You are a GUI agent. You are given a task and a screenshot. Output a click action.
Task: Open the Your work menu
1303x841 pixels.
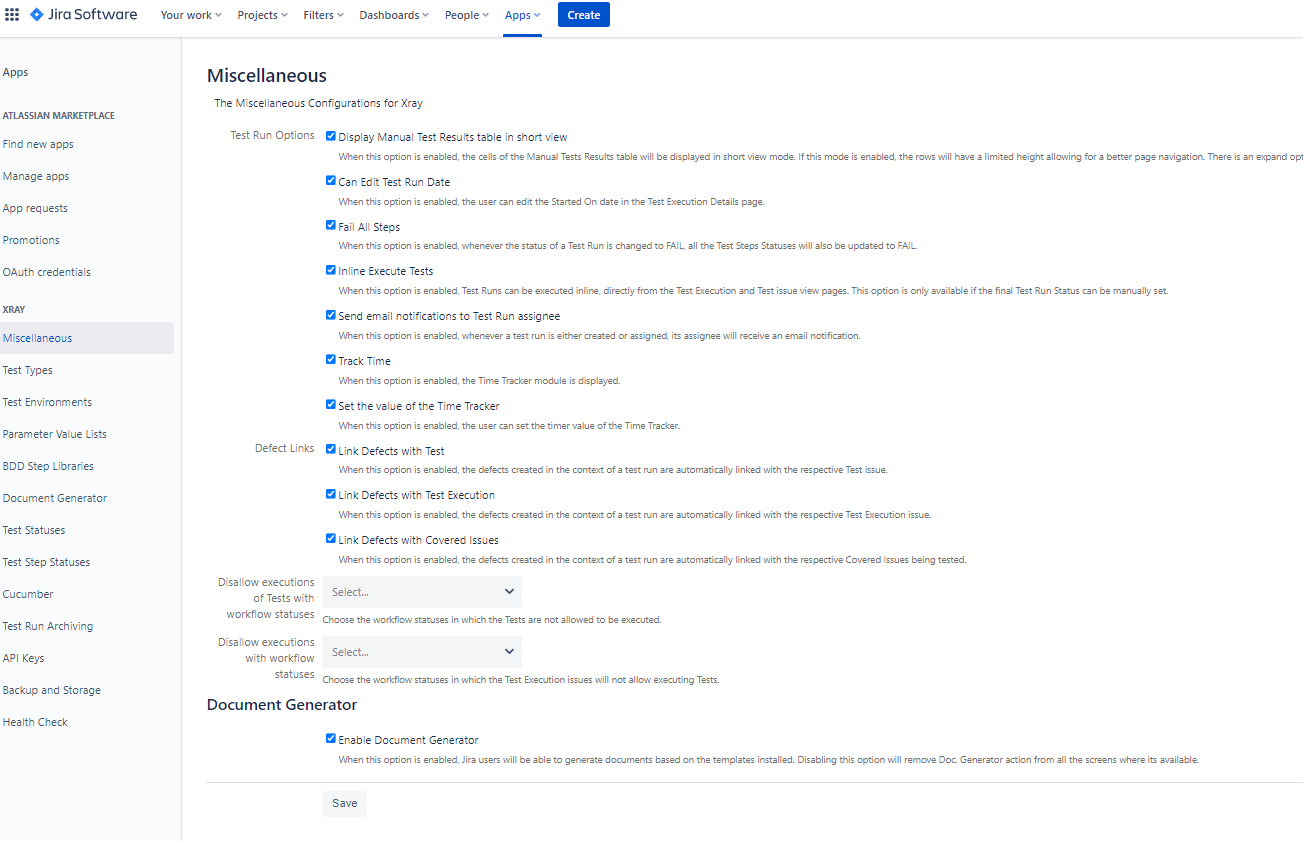click(190, 14)
